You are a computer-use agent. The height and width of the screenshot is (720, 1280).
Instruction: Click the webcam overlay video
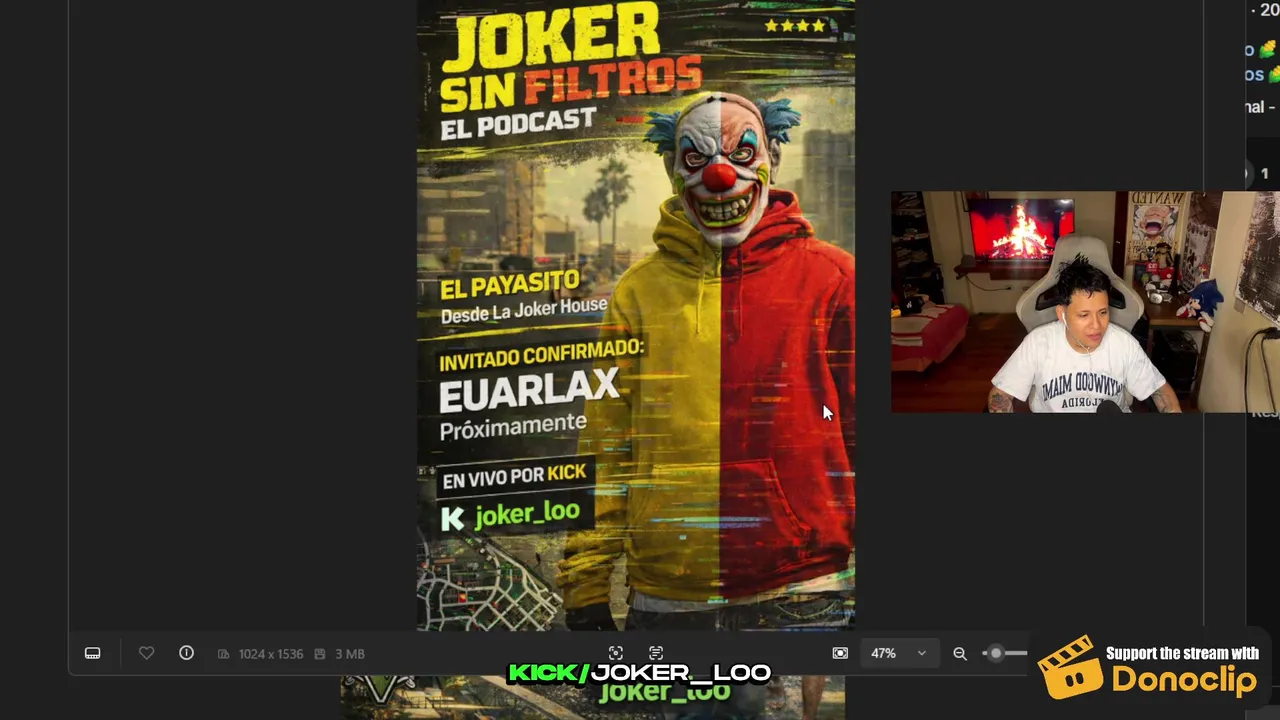1085,302
